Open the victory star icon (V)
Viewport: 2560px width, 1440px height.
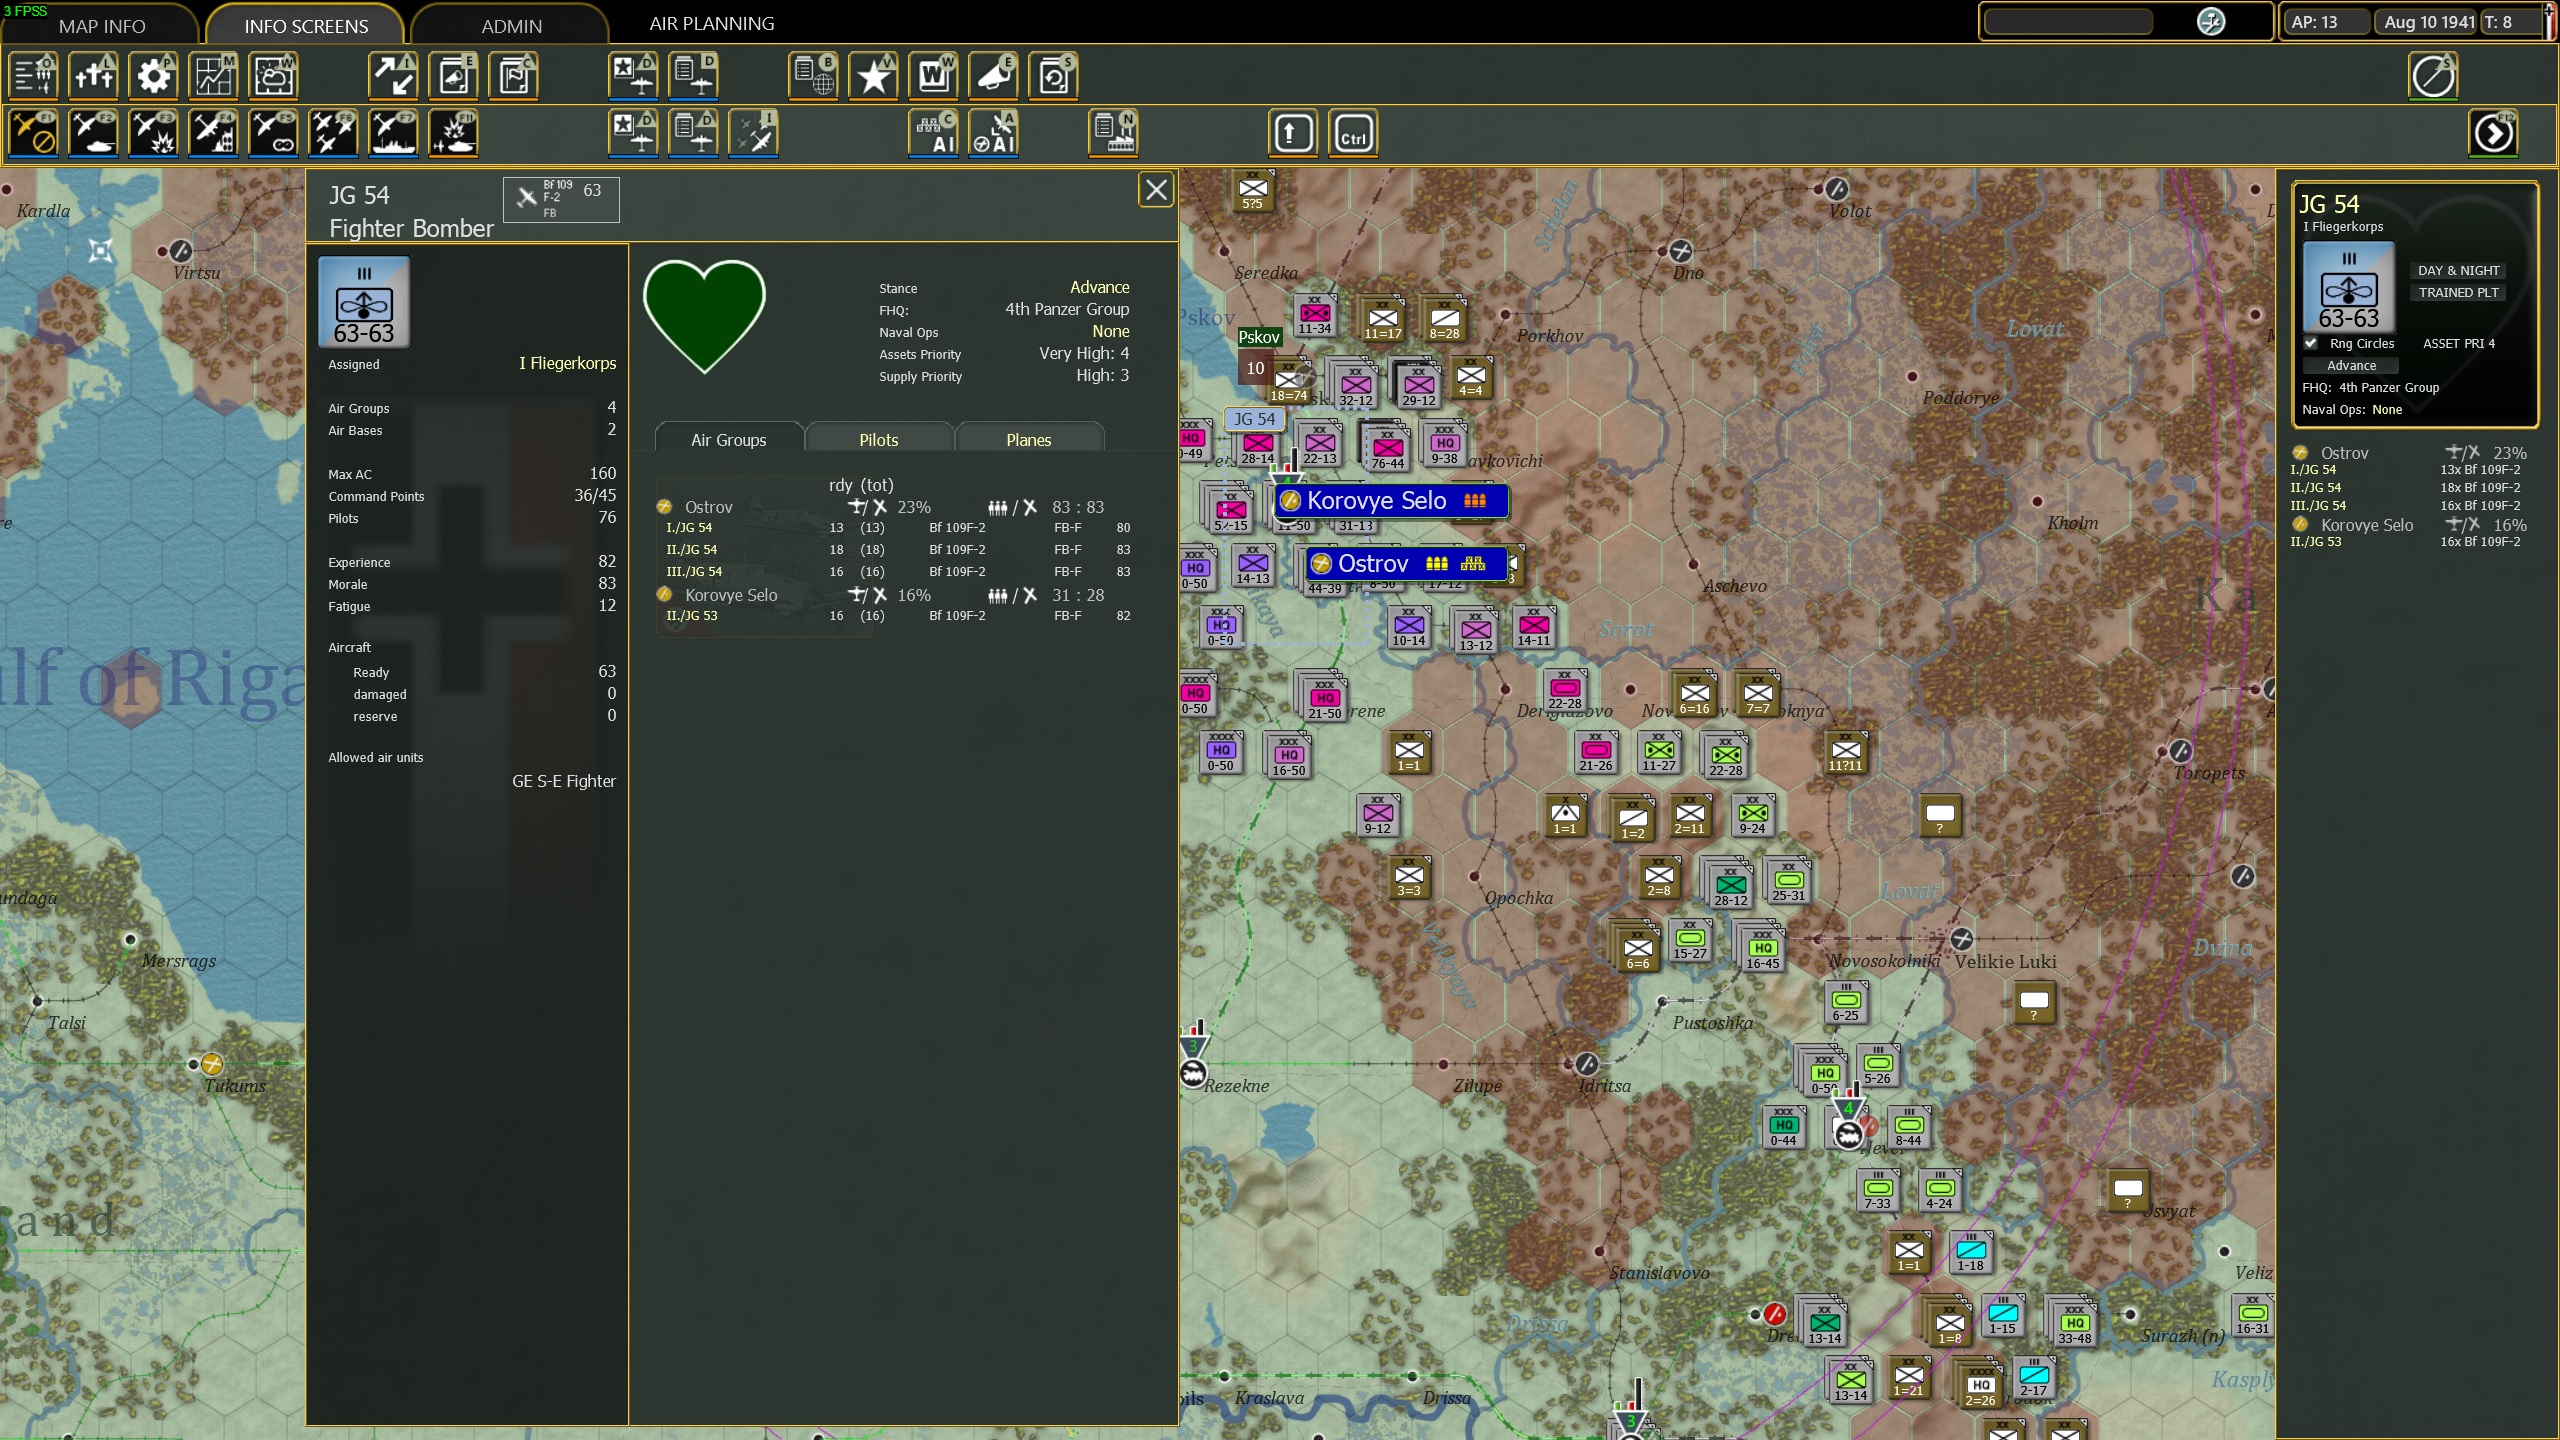pos(874,76)
